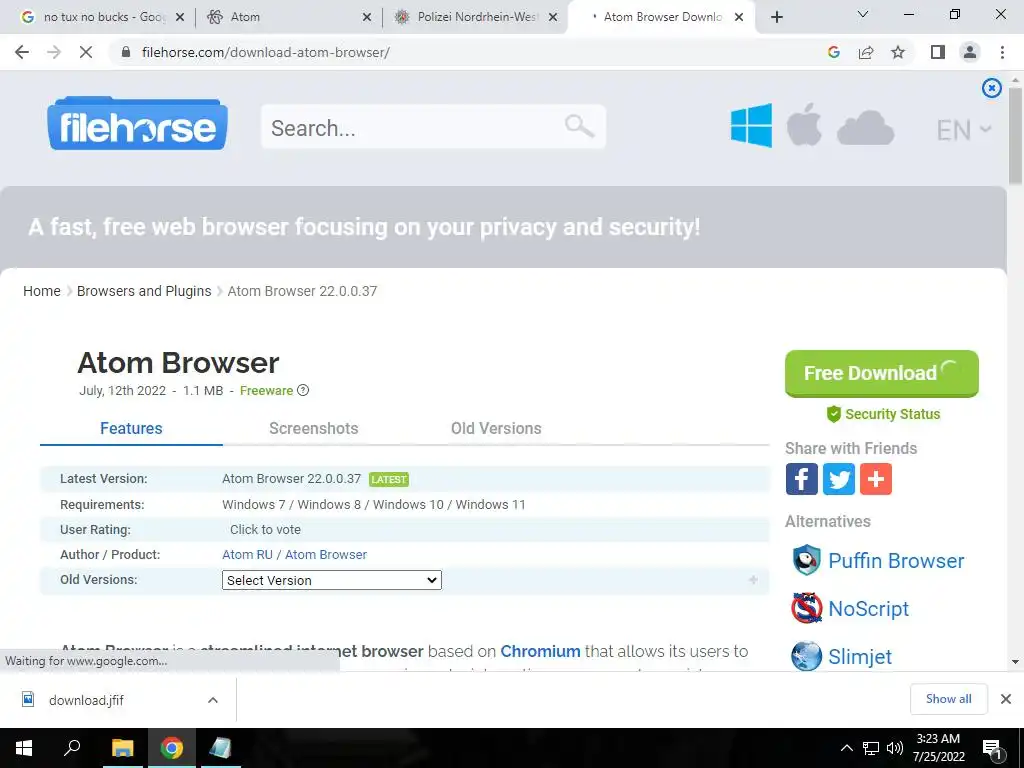
Task: Click the Freeware license link
Action: pyautogui.click(x=266, y=391)
